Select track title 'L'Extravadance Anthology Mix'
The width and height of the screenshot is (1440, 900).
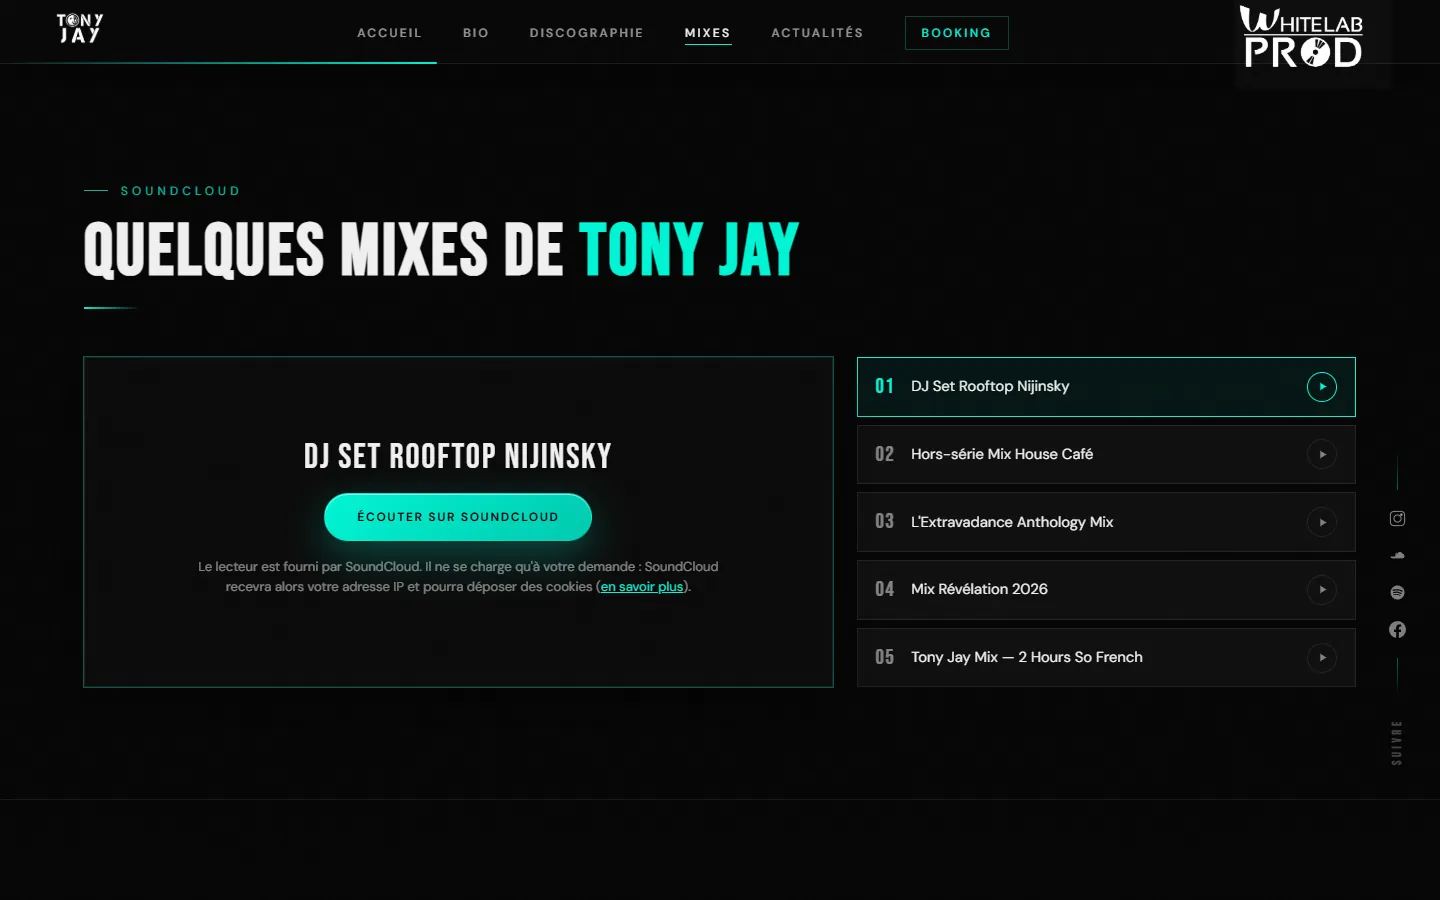1012,522
